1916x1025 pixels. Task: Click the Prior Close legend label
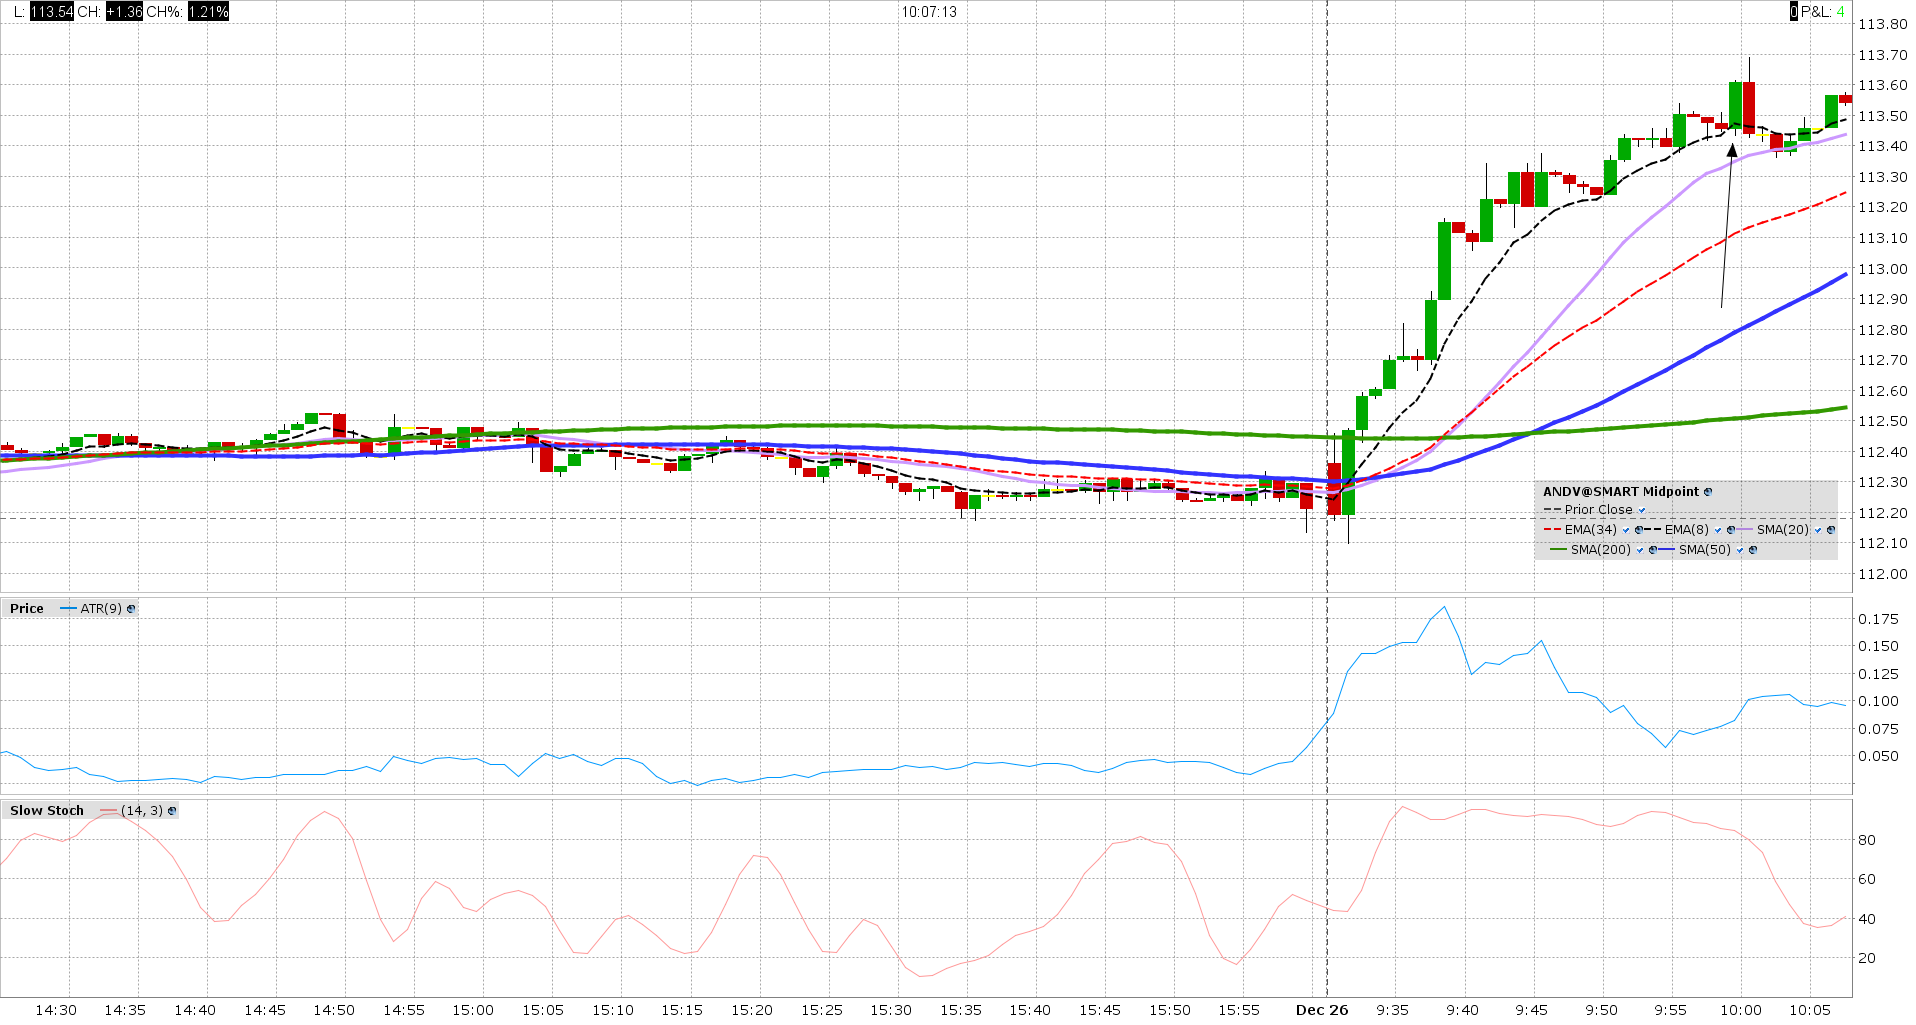(x=1598, y=510)
